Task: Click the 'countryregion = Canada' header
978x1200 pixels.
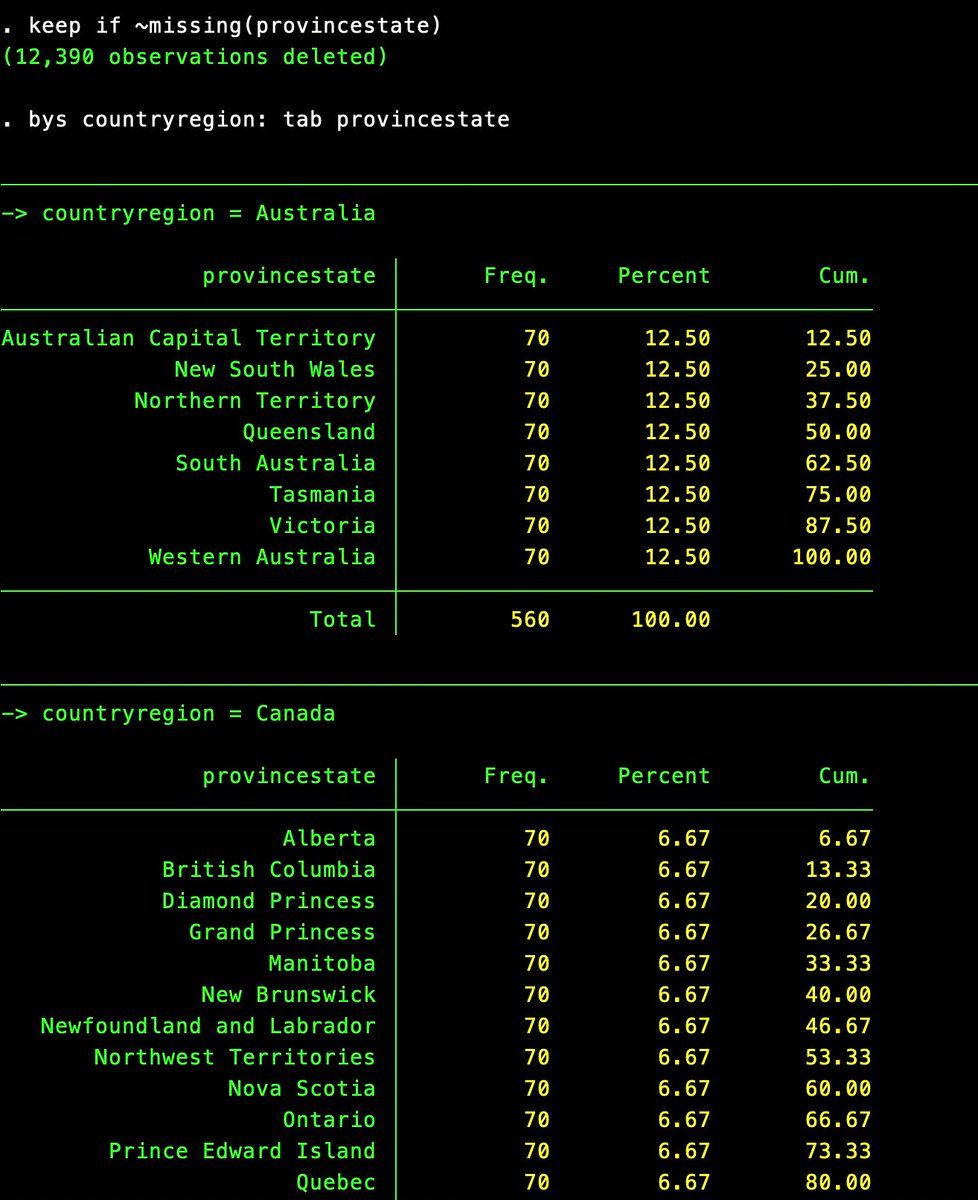Action: tap(188, 714)
